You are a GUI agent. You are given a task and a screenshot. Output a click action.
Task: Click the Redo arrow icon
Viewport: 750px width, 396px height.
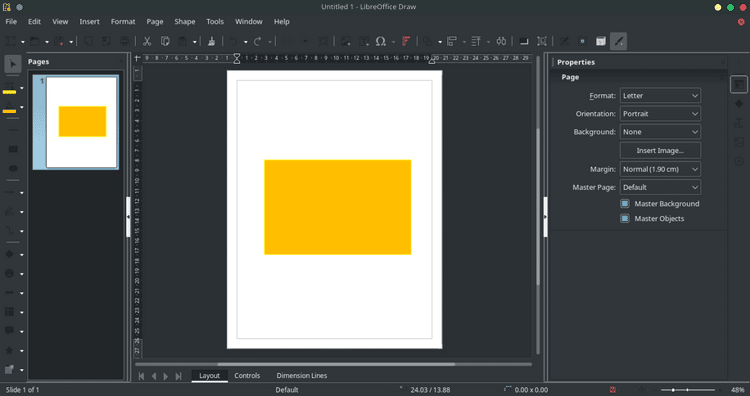click(257, 41)
